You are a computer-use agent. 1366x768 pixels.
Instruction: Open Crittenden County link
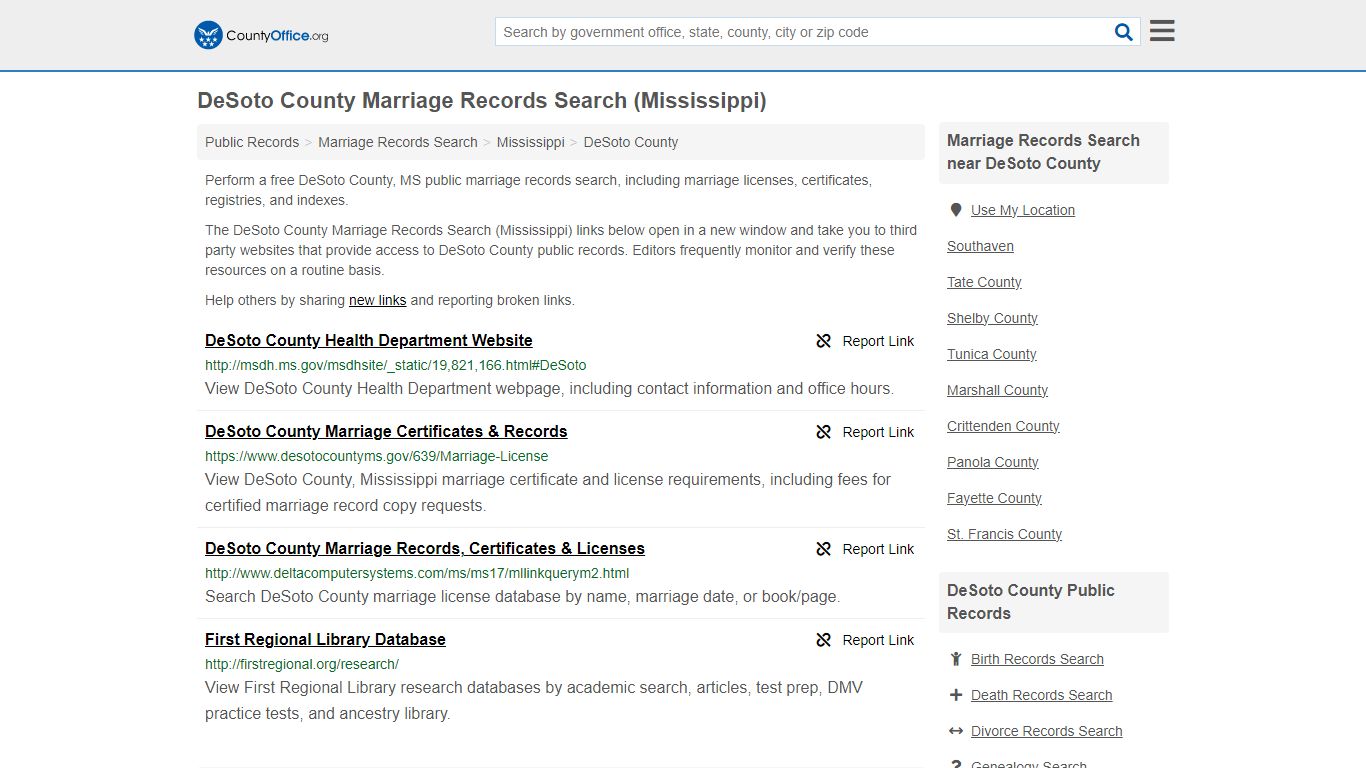coord(1003,426)
